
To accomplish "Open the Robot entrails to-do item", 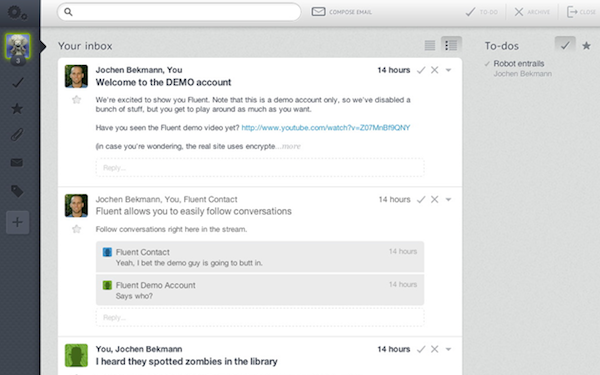I will (x=518, y=64).
